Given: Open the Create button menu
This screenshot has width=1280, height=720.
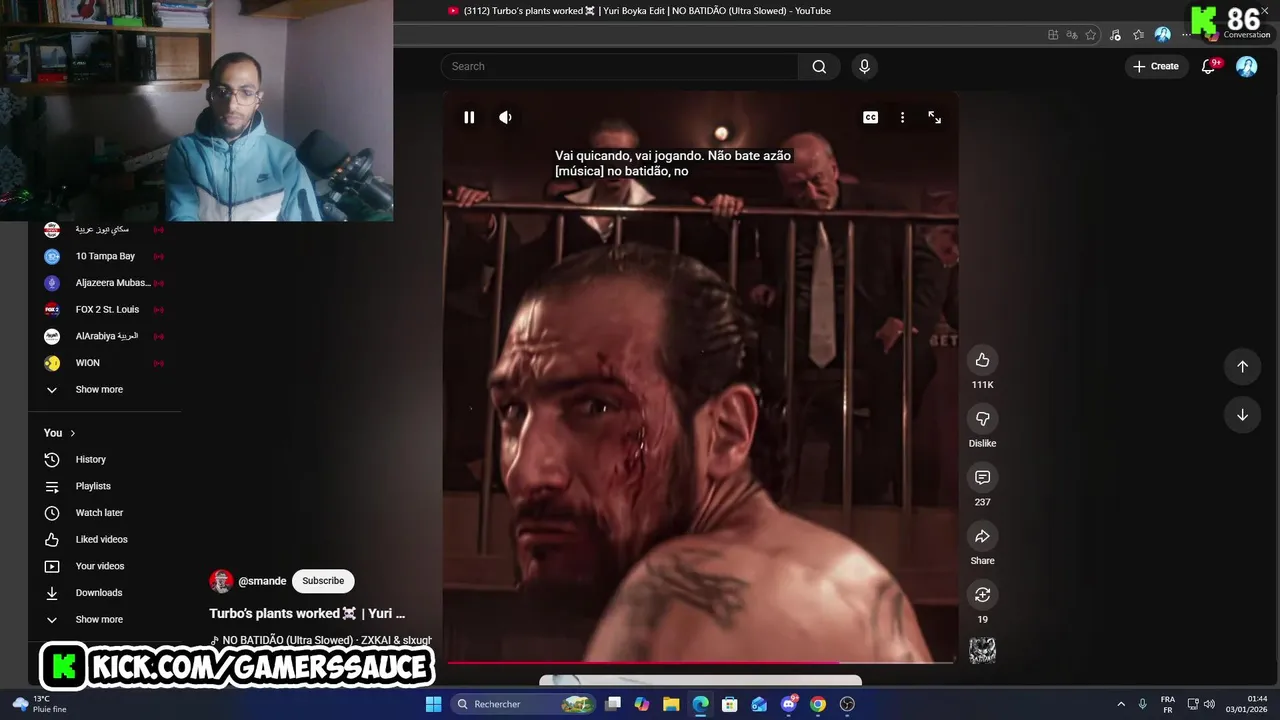Looking at the screenshot, I should tap(1156, 66).
